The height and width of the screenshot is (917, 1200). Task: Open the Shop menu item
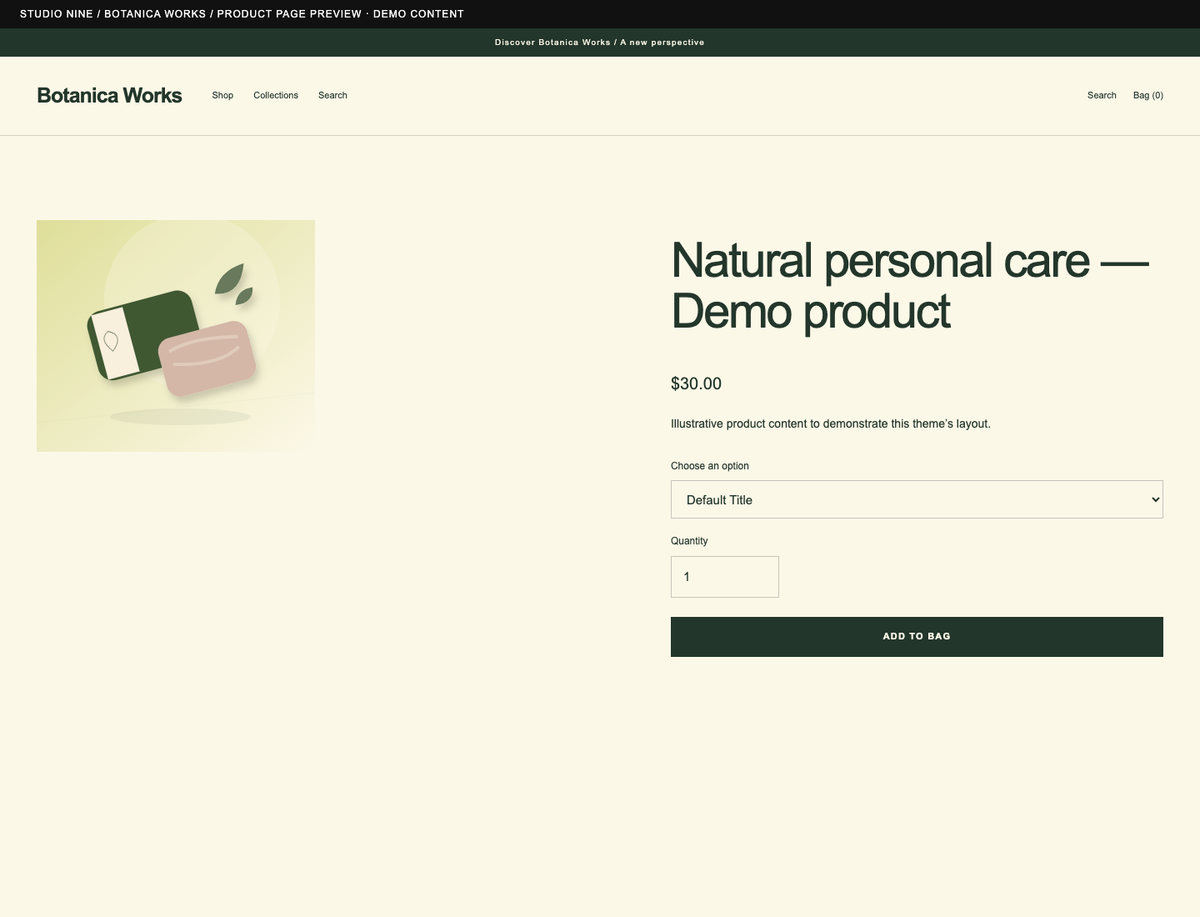[223, 95]
